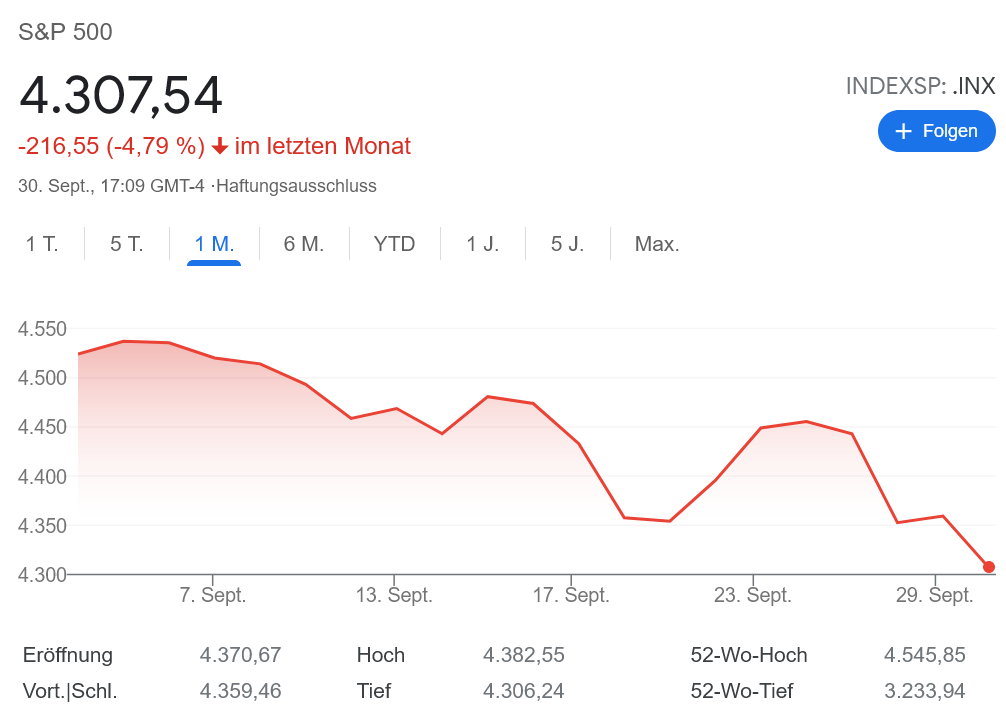This screenshot has width=1006, height=719.
Task: Switch to the YTD tab
Action: [x=394, y=244]
